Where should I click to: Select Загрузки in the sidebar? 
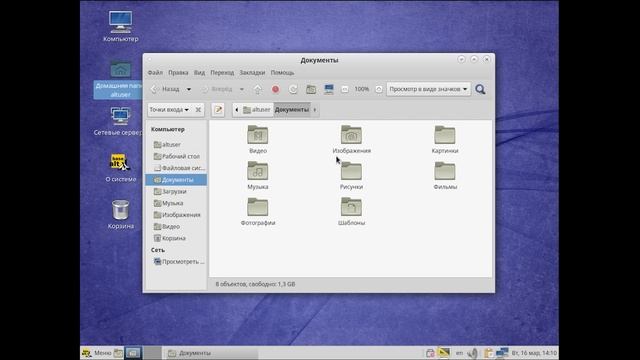pos(176,191)
